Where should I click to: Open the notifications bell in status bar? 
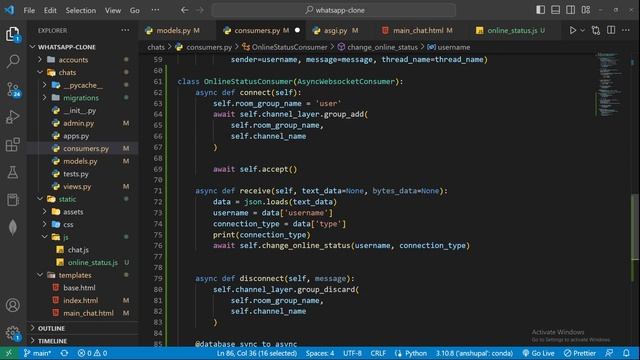[x=627, y=353]
